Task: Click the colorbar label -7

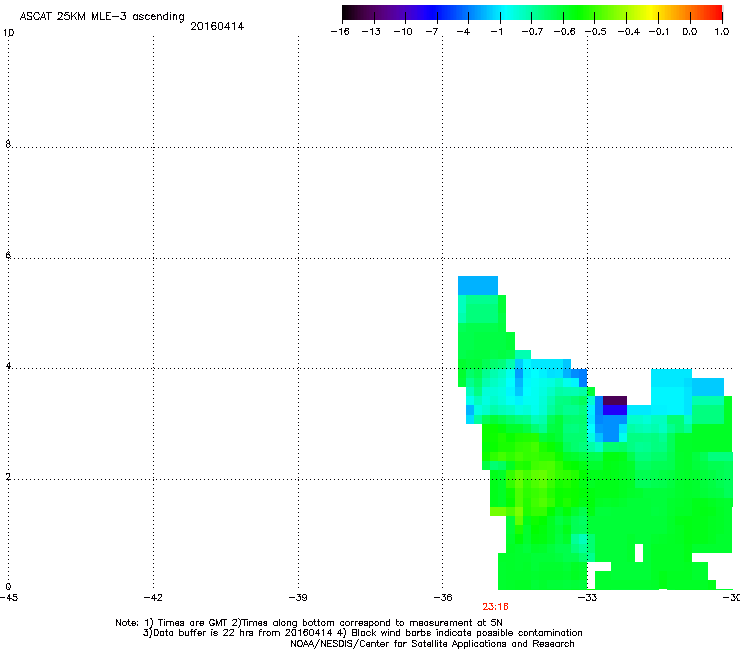Action: click(x=431, y=32)
